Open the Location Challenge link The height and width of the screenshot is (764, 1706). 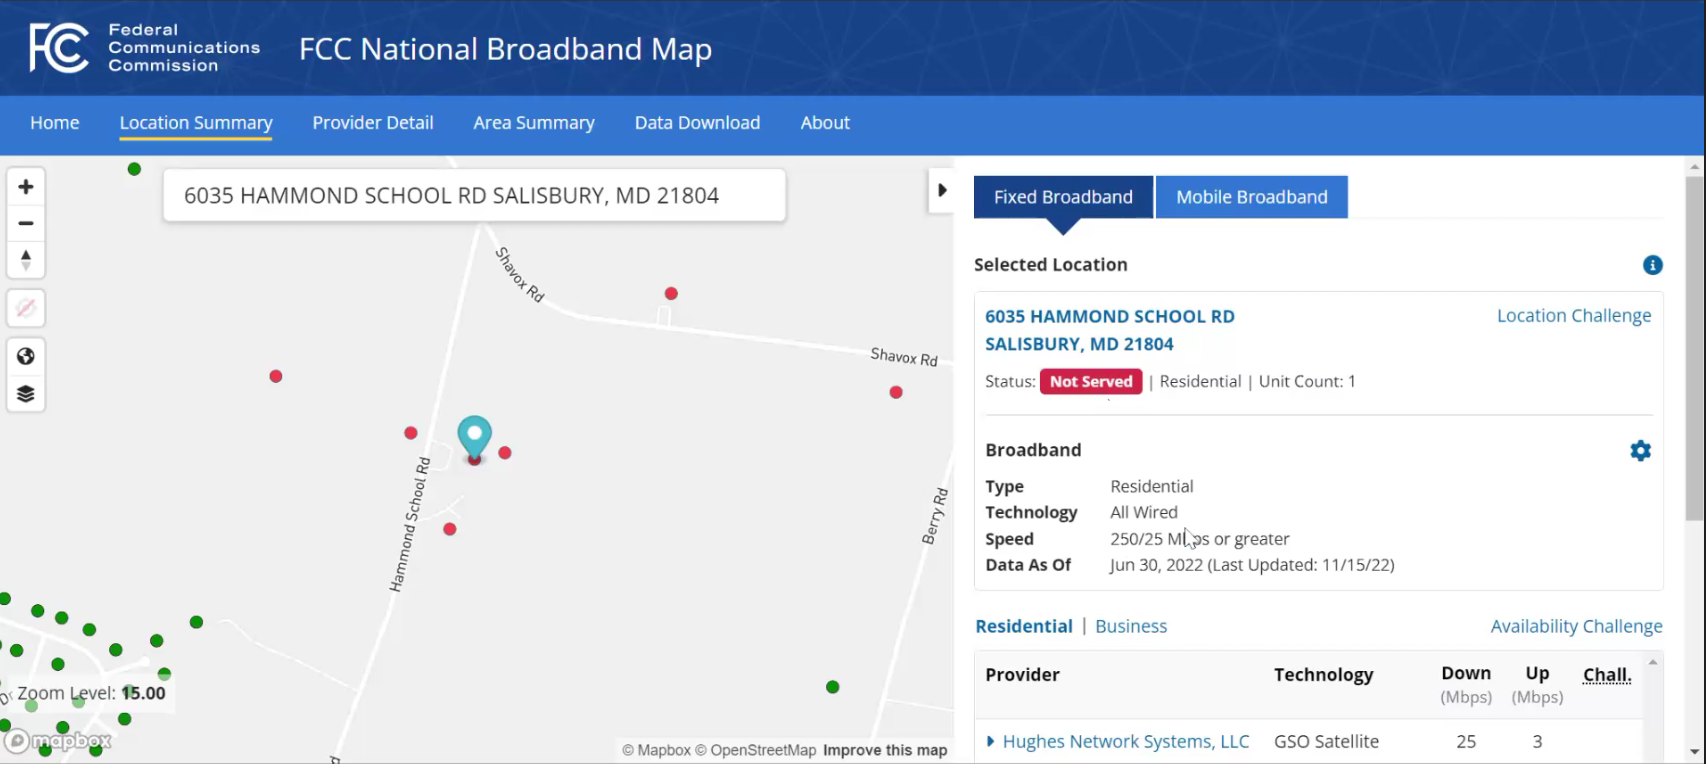click(1574, 316)
